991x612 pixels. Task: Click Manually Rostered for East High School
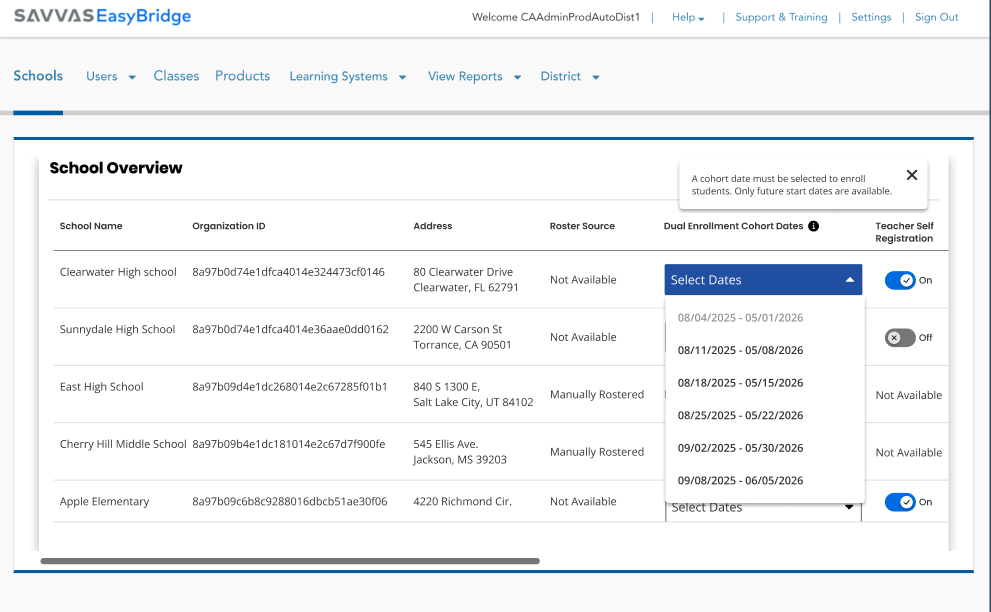597,395
